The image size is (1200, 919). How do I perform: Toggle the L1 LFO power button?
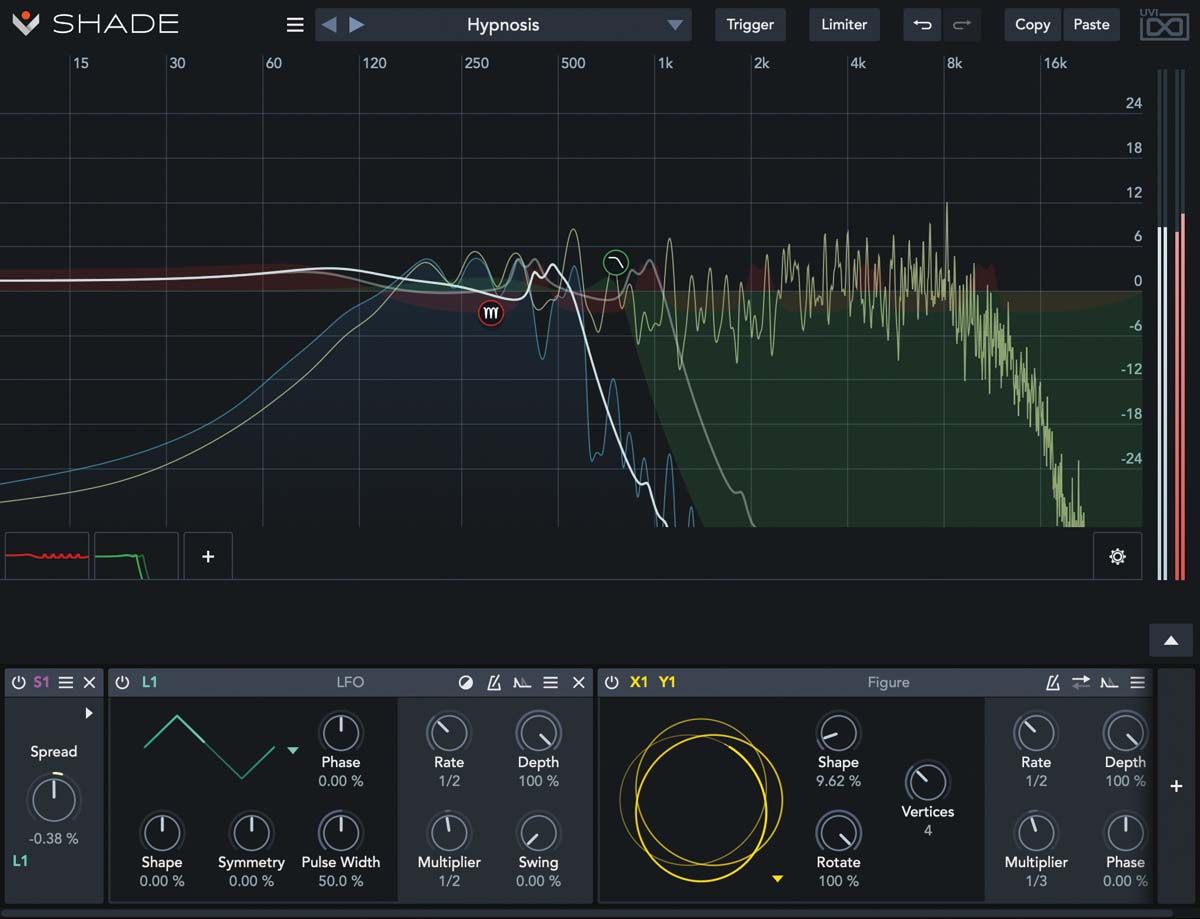tap(121, 682)
